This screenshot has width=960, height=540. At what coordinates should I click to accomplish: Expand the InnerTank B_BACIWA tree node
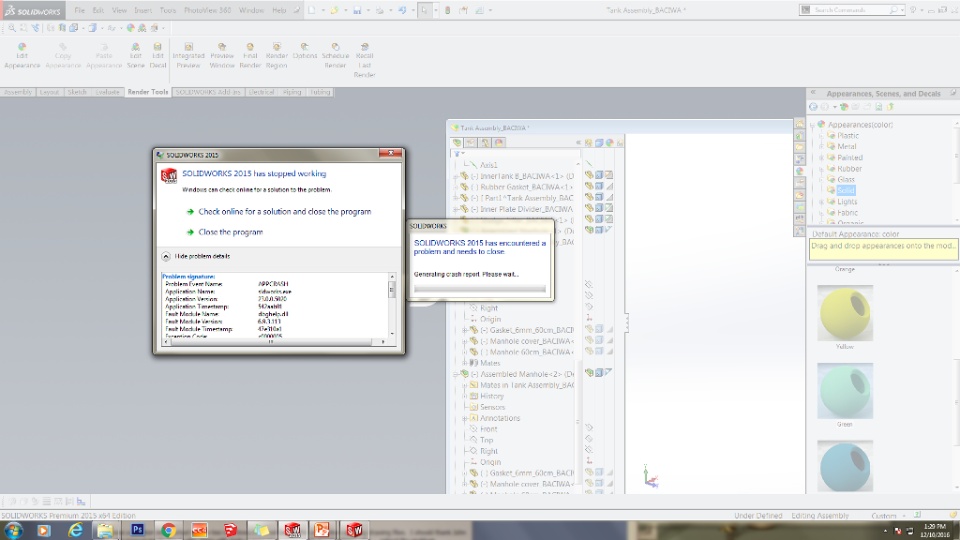[456, 176]
